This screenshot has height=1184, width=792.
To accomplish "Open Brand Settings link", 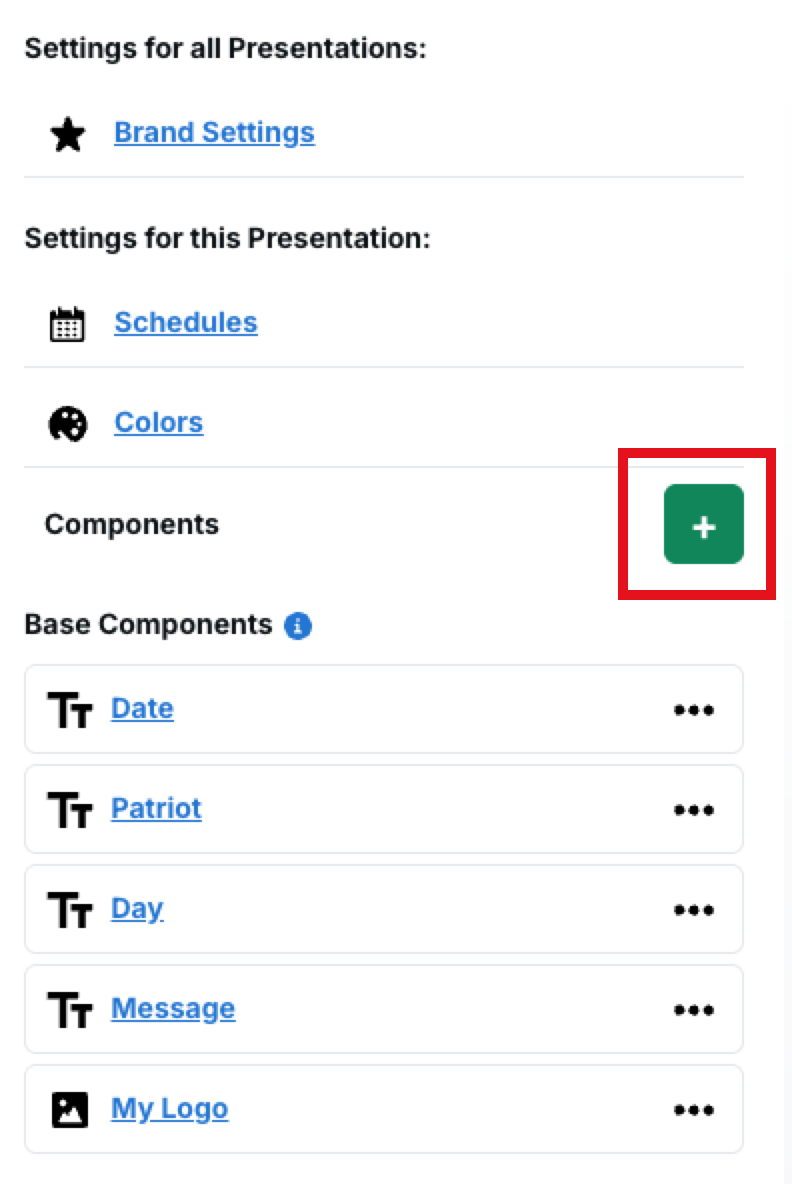I will click(x=214, y=133).
